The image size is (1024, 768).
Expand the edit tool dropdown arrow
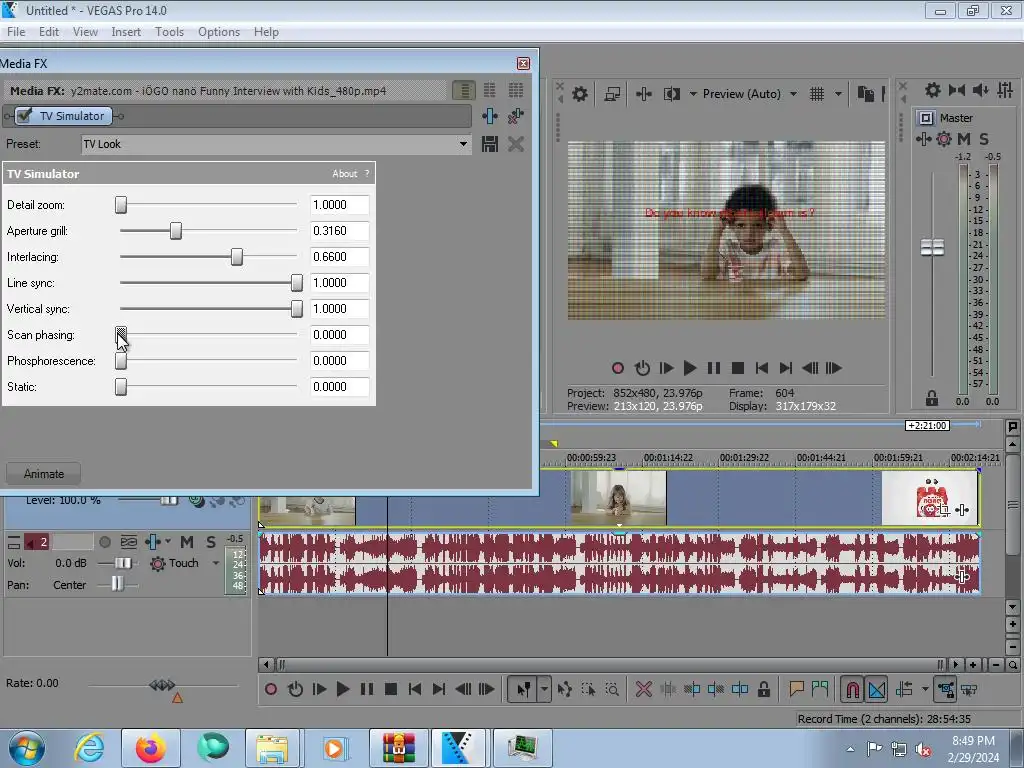tap(544, 689)
